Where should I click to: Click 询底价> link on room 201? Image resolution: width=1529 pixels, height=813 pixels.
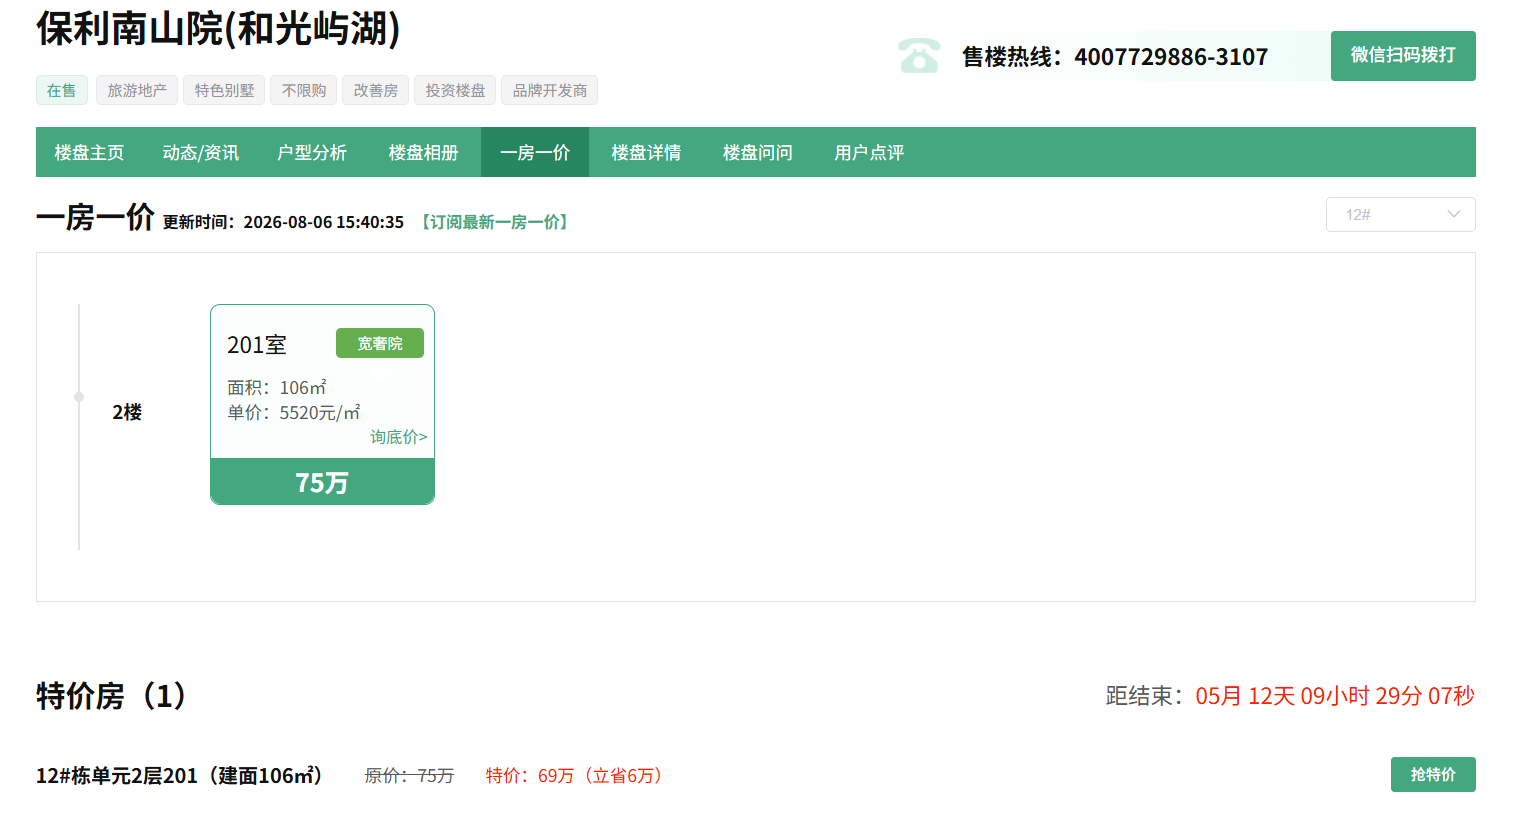[399, 437]
